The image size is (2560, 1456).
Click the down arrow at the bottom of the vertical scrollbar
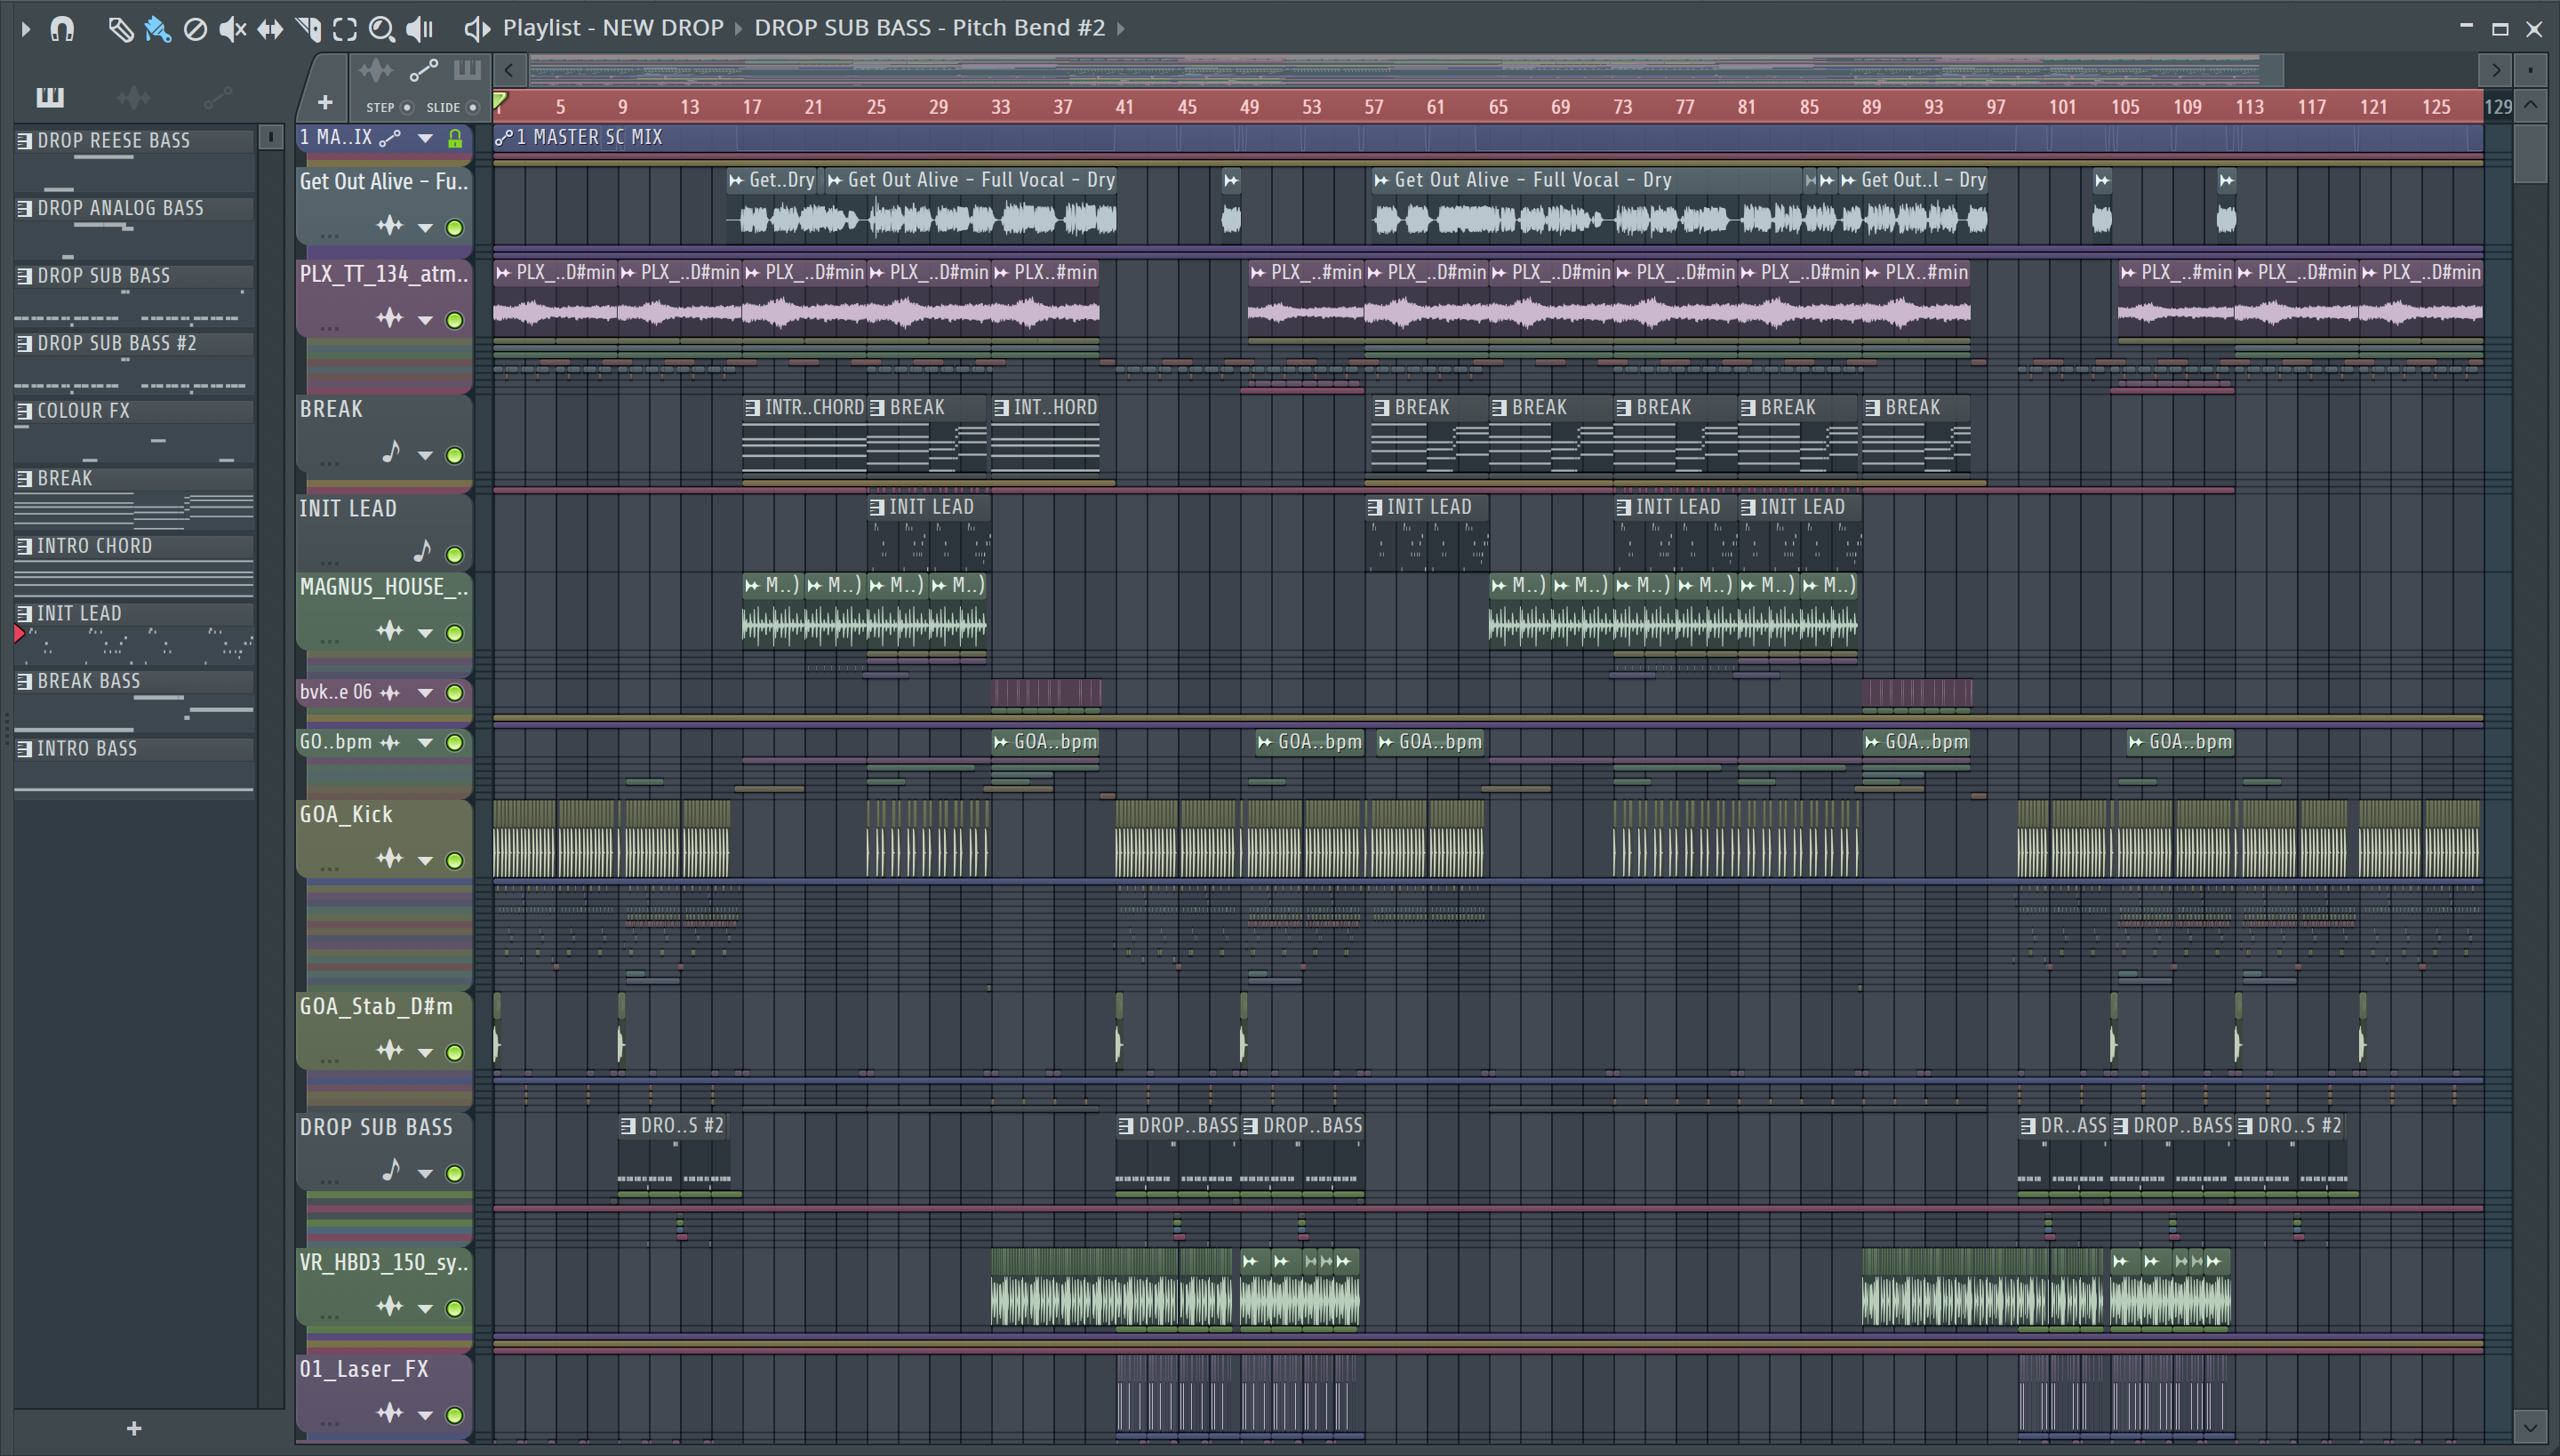click(x=2530, y=1426)
